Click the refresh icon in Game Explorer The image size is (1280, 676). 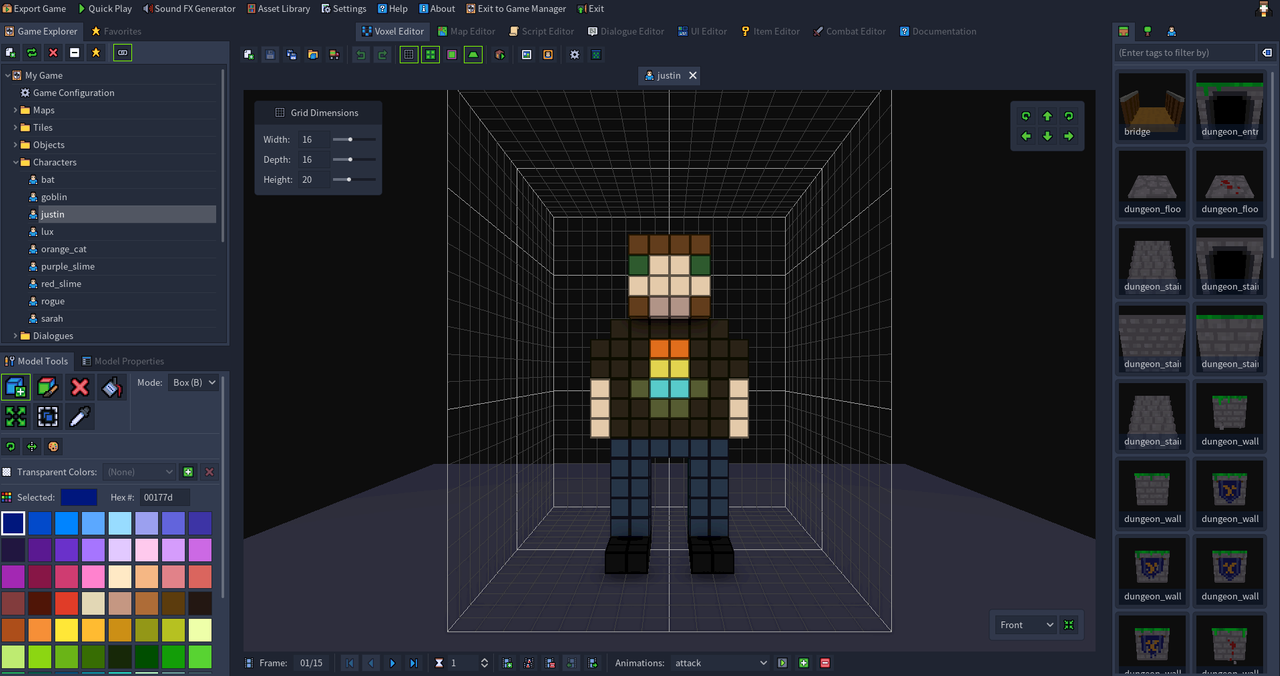coord(32,52)
